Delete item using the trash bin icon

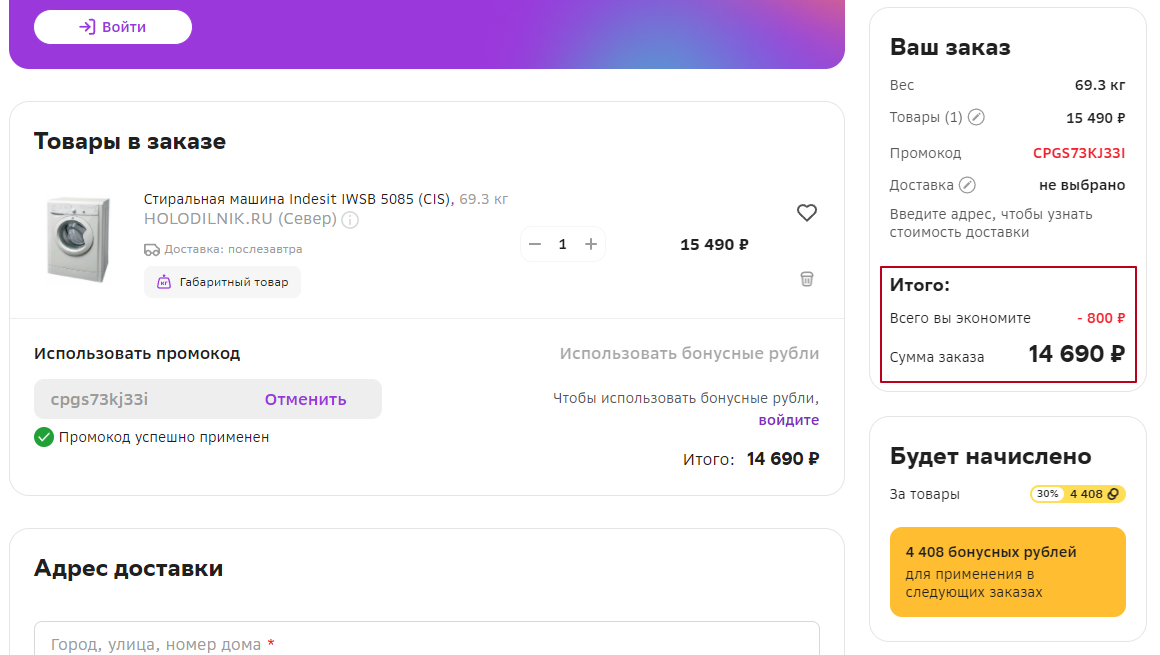807,279
